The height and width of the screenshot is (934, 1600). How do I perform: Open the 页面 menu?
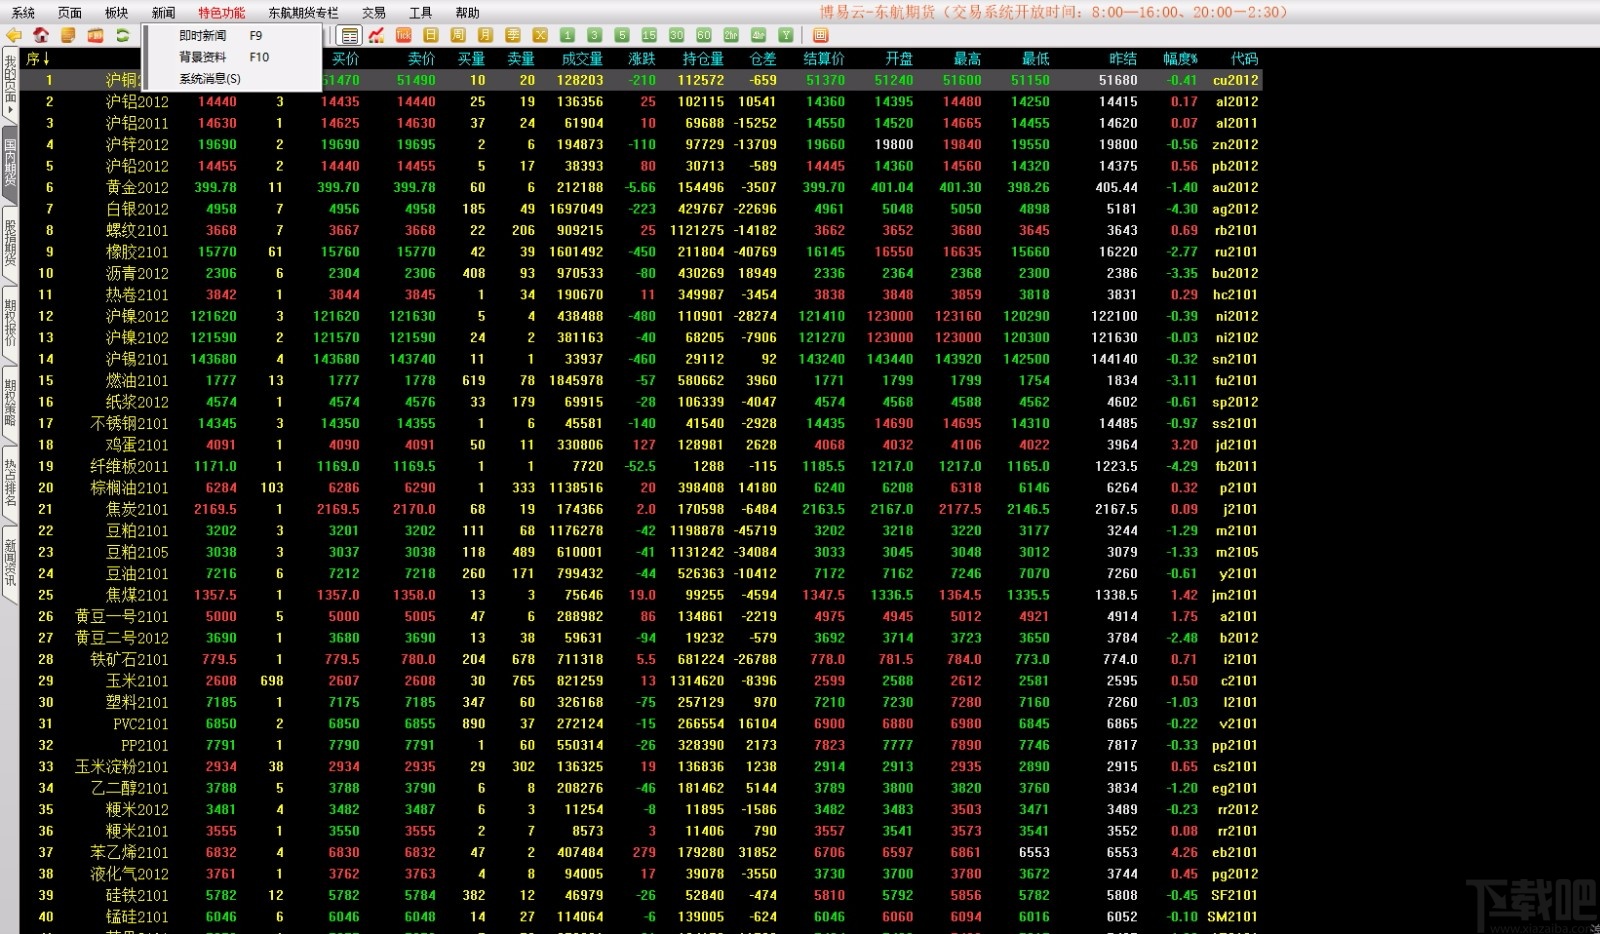(70, 13)
